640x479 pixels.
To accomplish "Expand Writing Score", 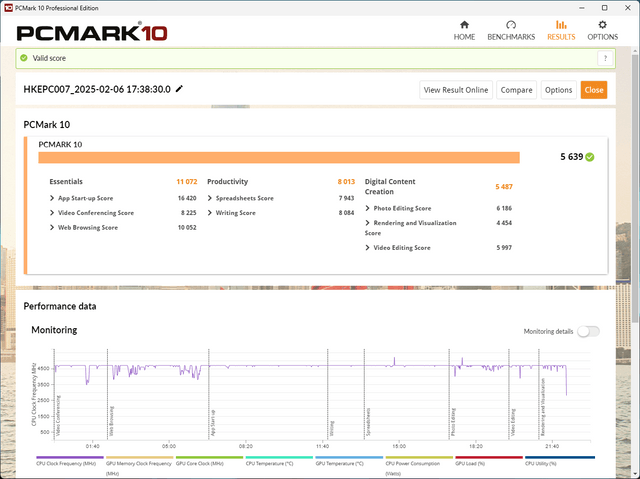I will [x=210, y=213].
